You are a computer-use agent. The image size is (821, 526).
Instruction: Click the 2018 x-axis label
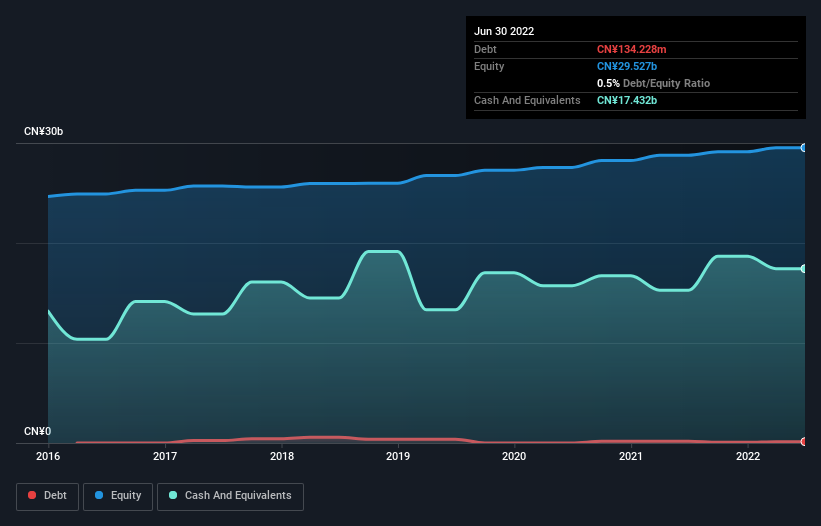coord(282,456)
